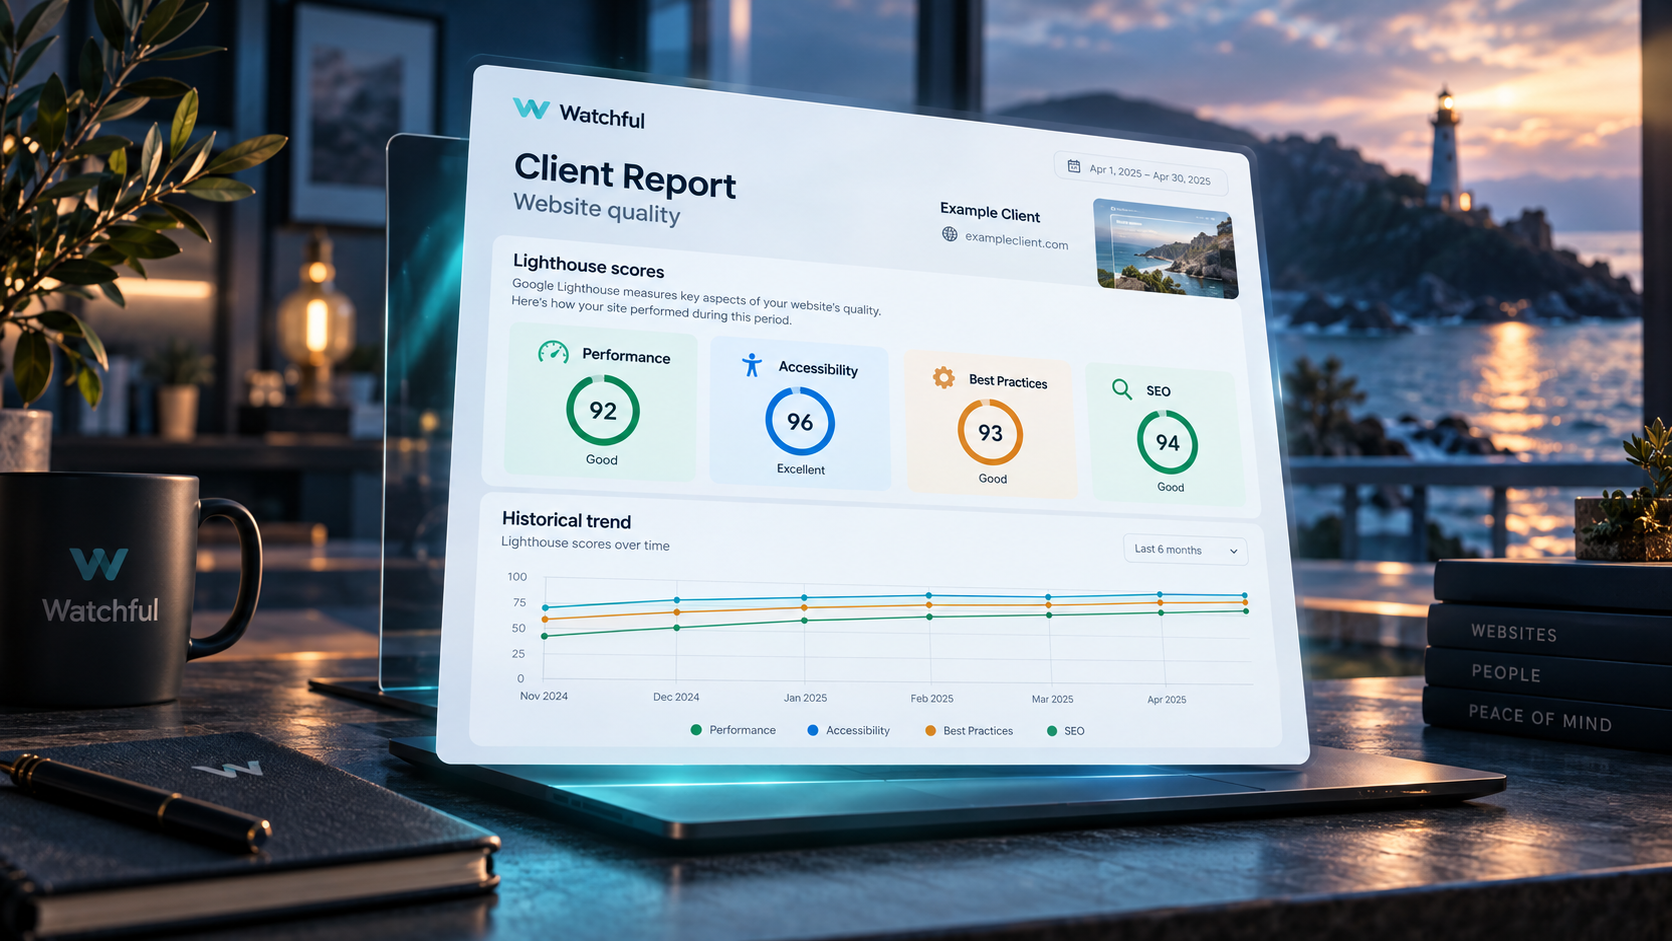
Task: Click the Excellent label under Accessibility
Action: pyautogui.click(x=801, y=469)
